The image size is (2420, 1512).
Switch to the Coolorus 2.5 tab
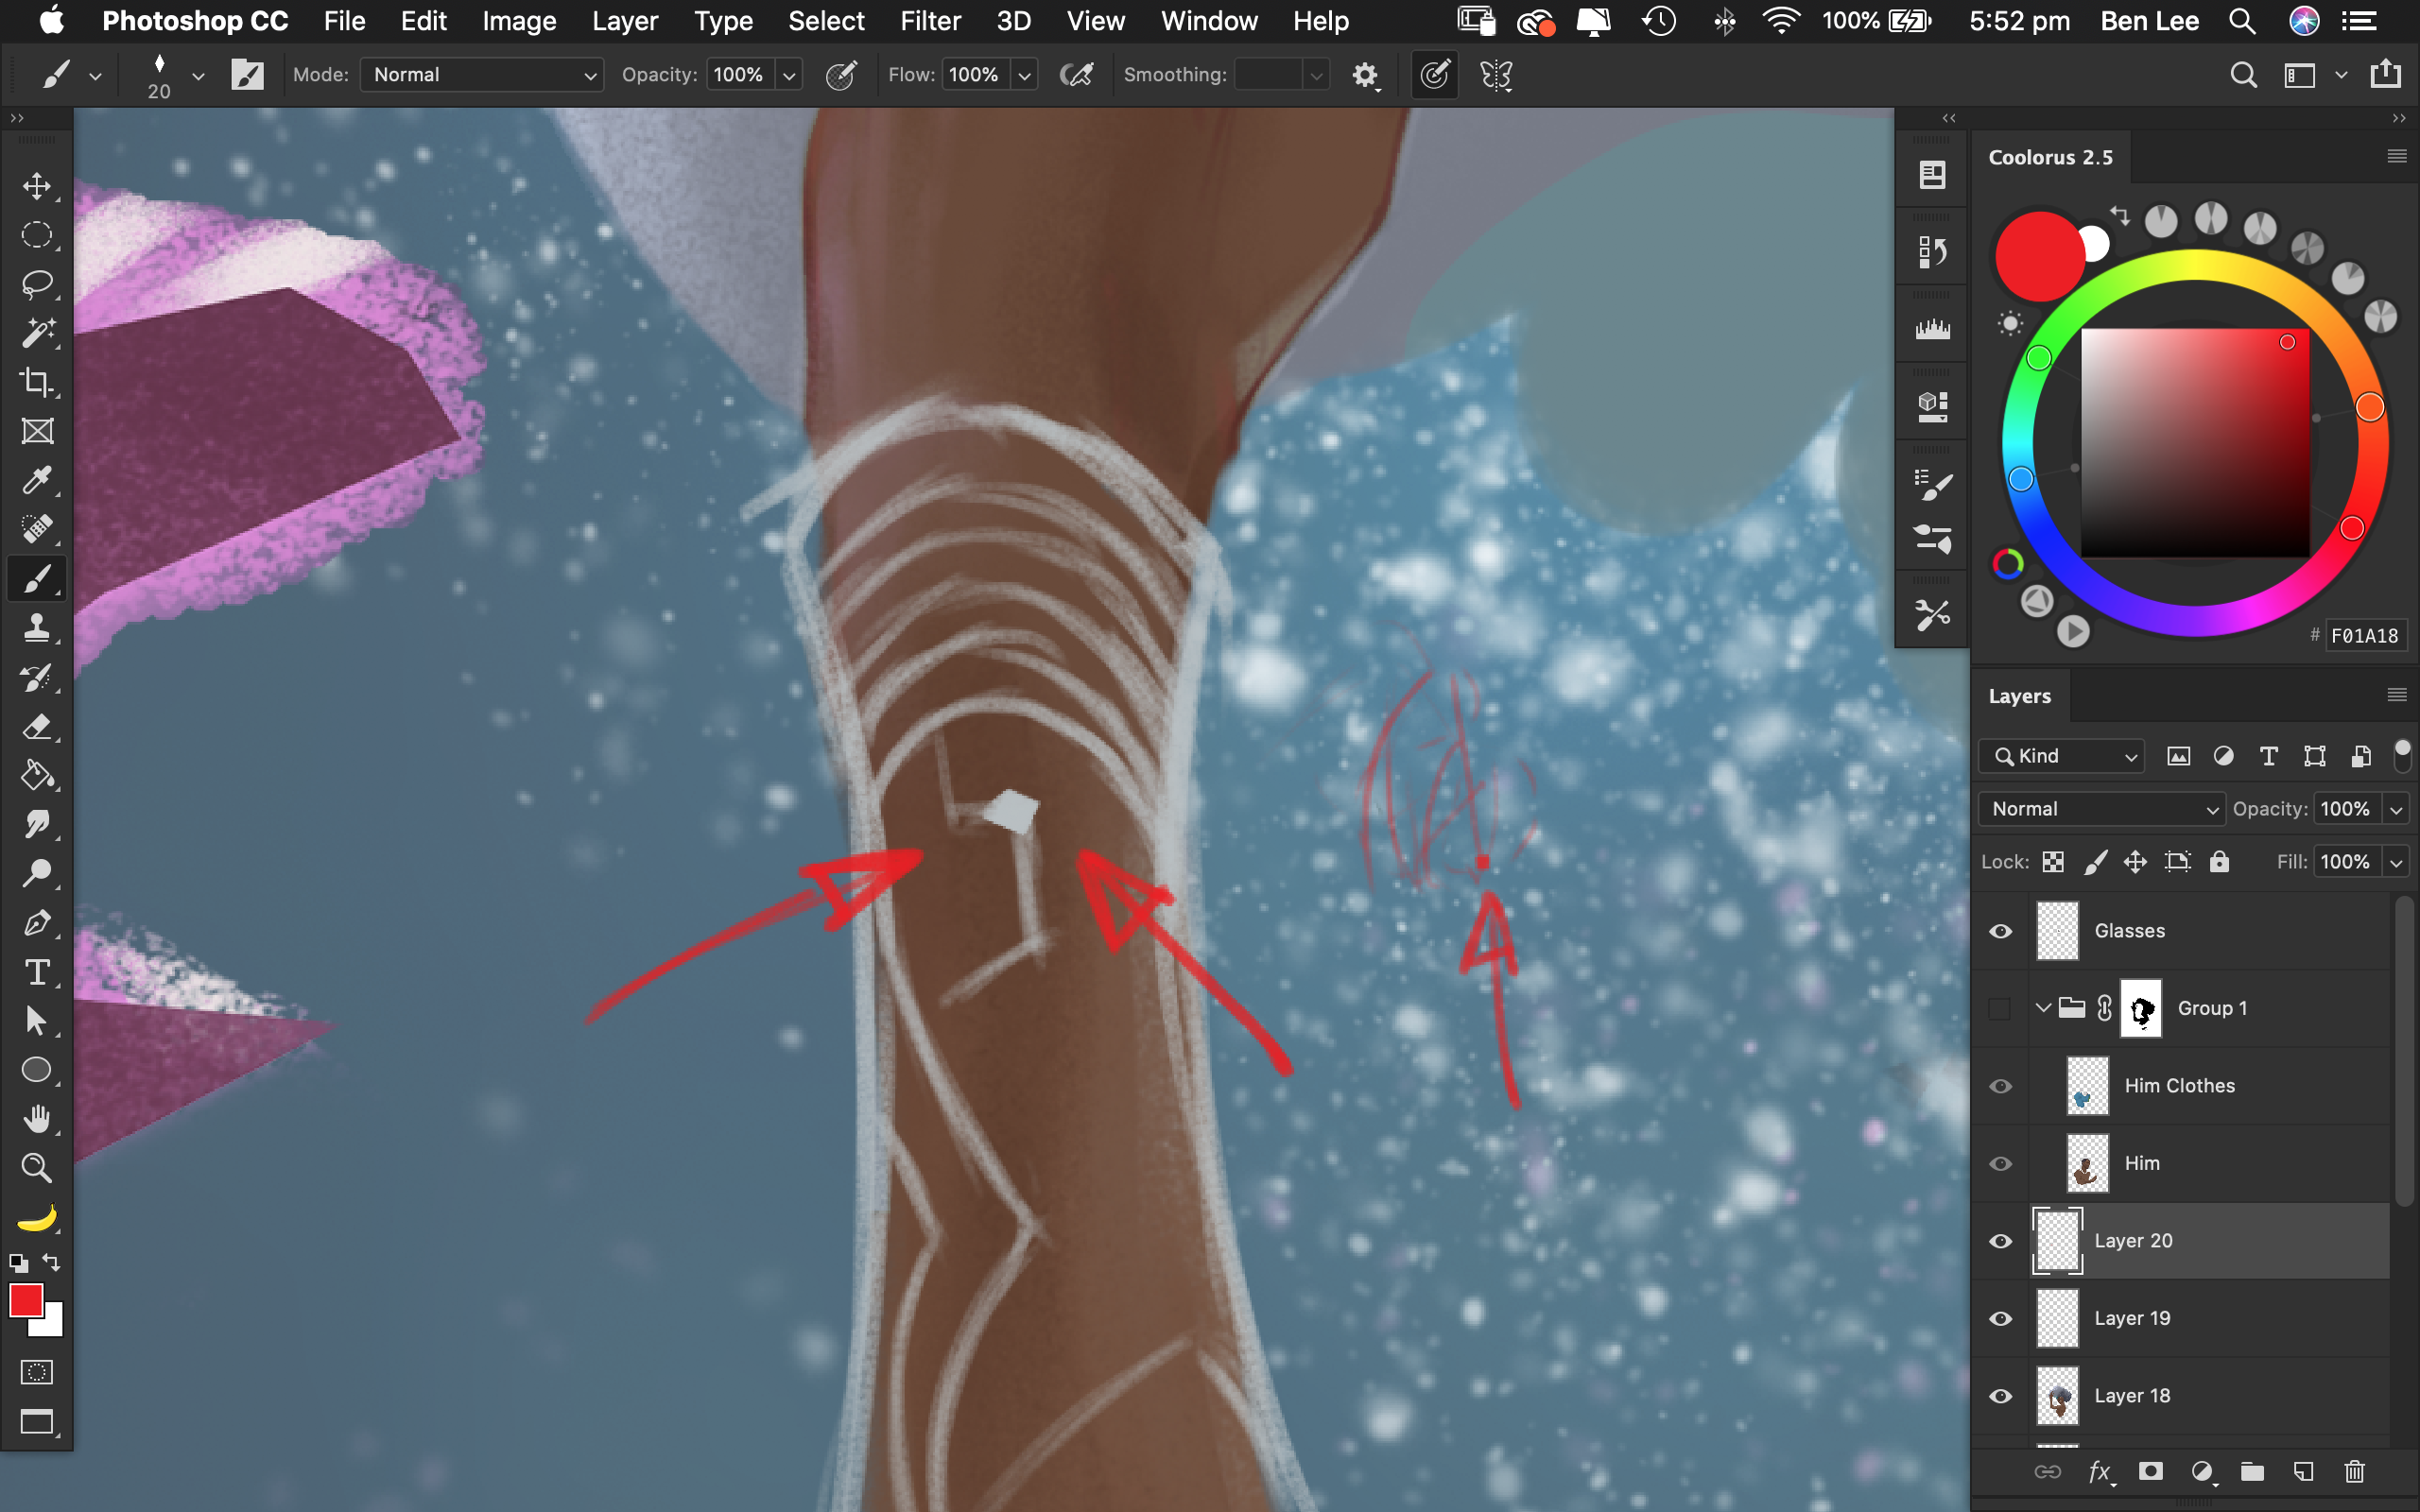2050,157
